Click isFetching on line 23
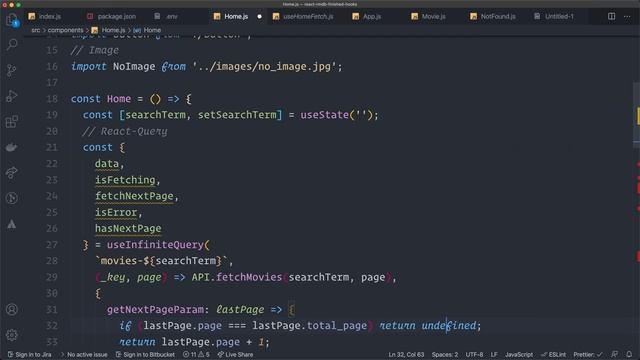The width and height of the screenshot is (640, 360). (125, 180)
